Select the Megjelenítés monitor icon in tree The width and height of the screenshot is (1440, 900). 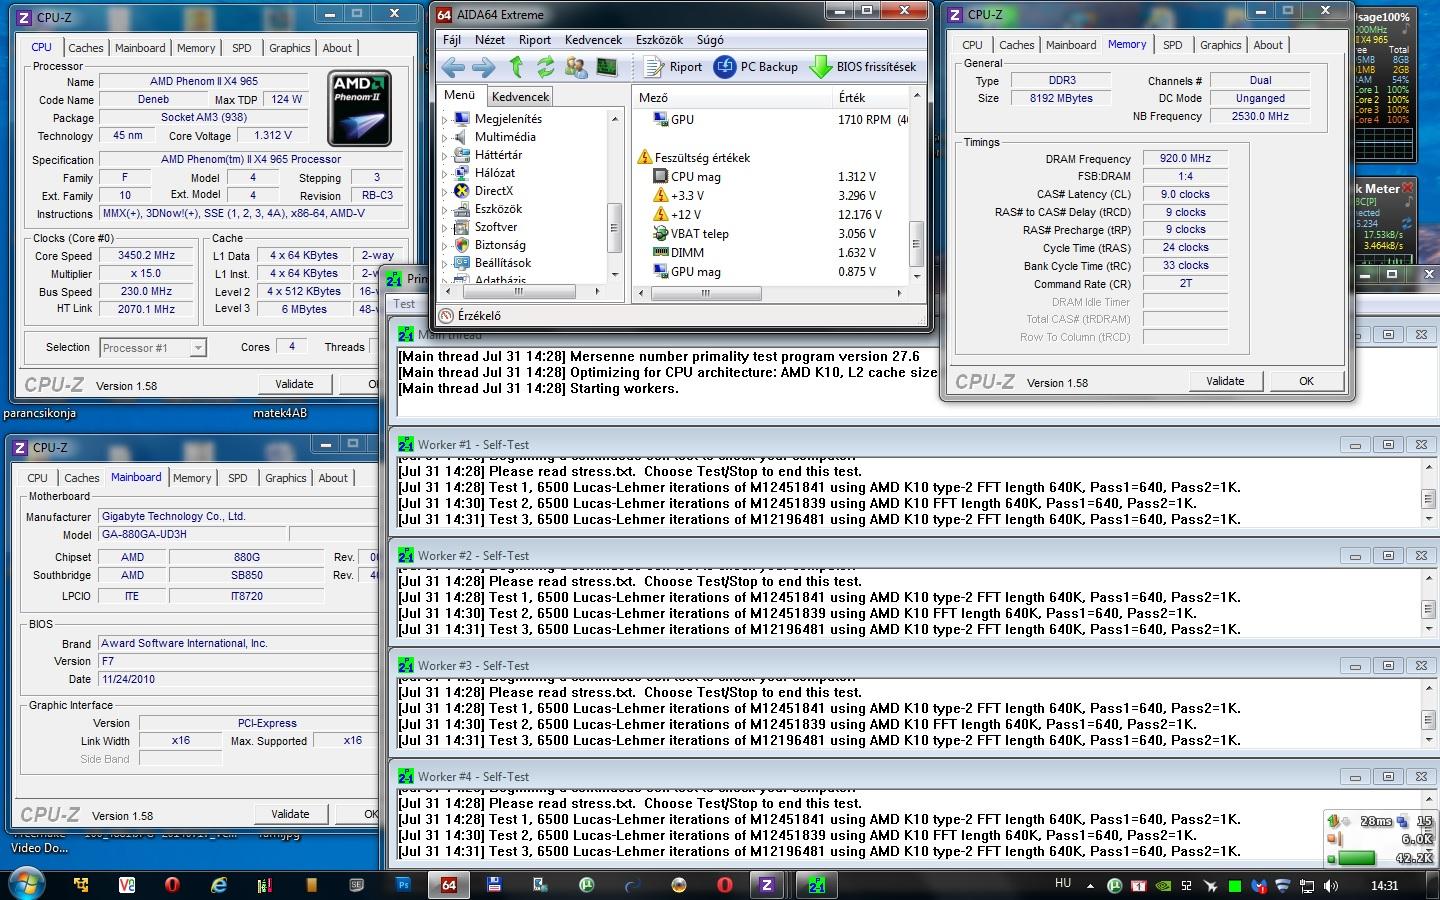point(462,119)
